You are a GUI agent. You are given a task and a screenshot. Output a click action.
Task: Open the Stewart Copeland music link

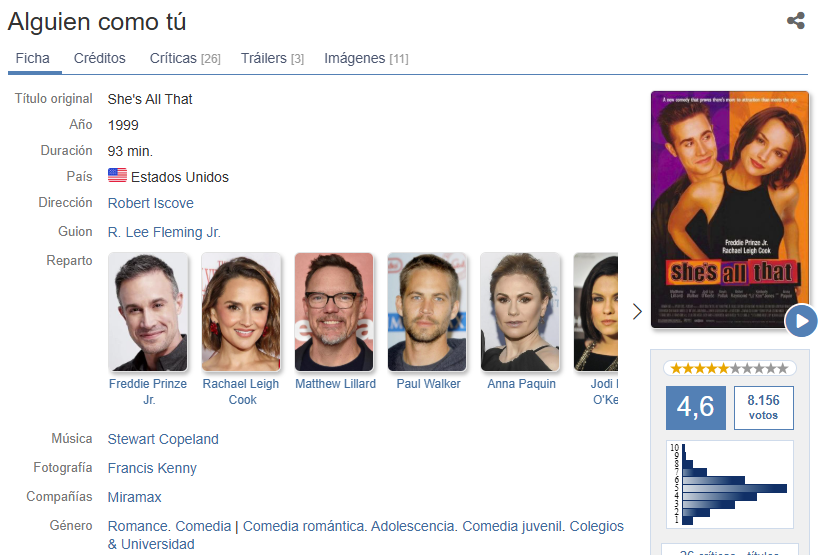[163, 439]
